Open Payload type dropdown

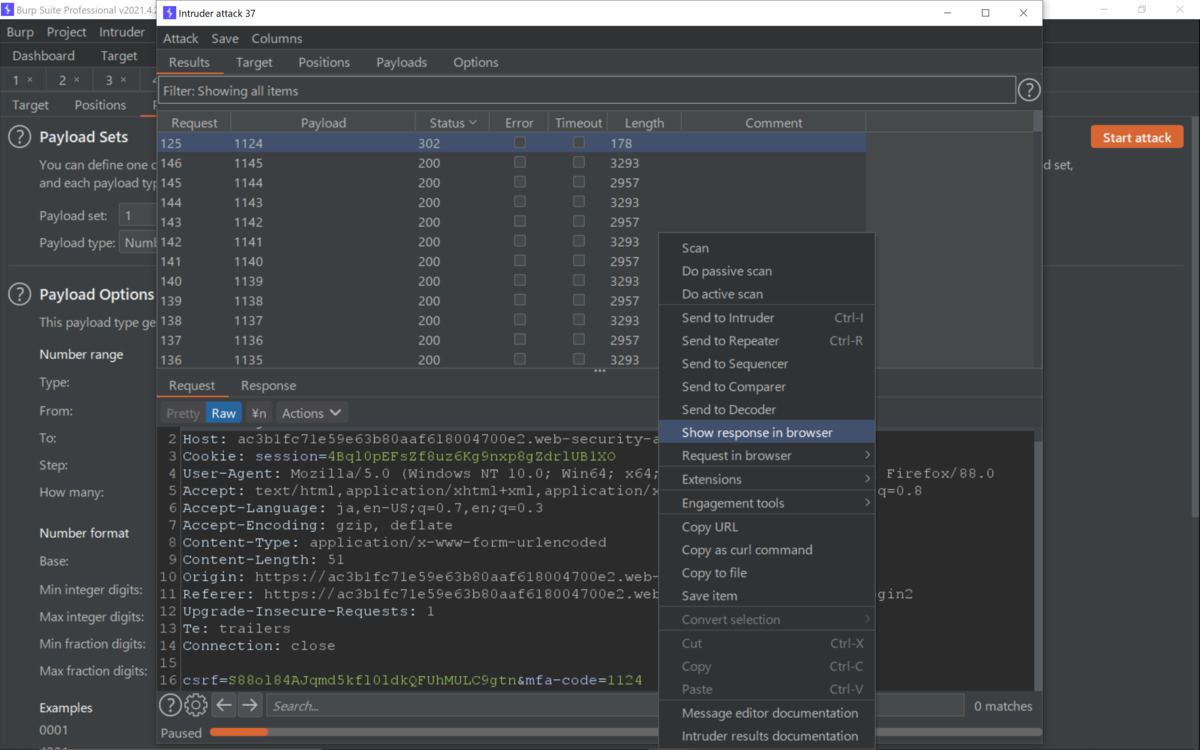(x=138, y=243)
